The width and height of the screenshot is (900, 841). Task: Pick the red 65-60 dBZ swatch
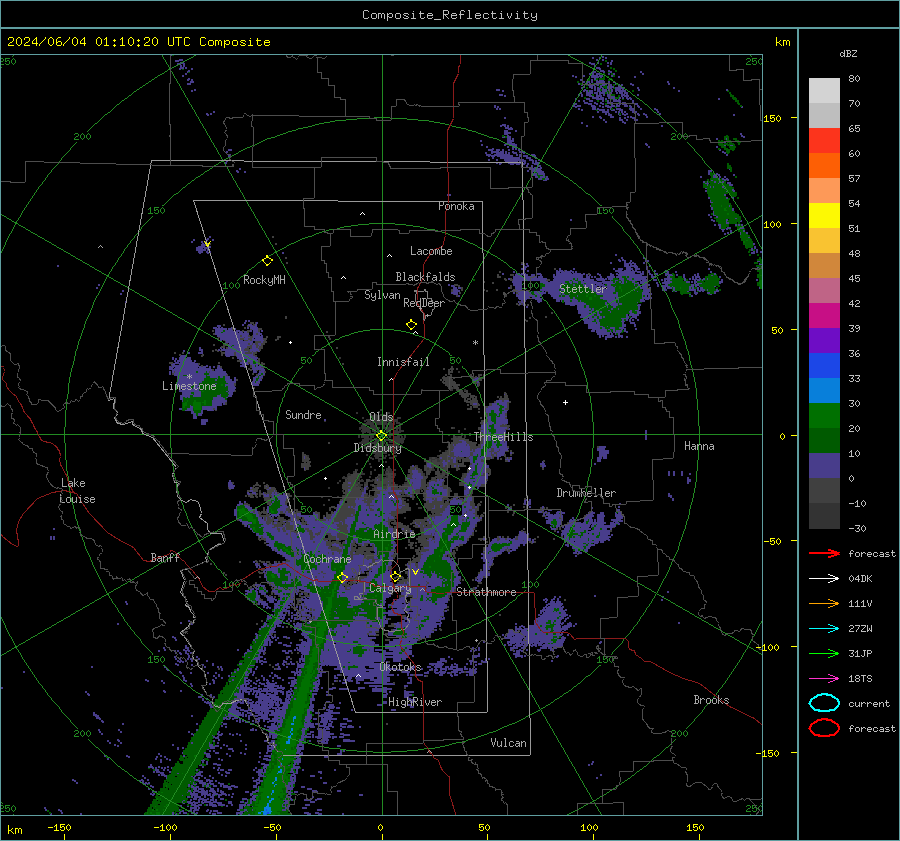[x=824, y=141]
